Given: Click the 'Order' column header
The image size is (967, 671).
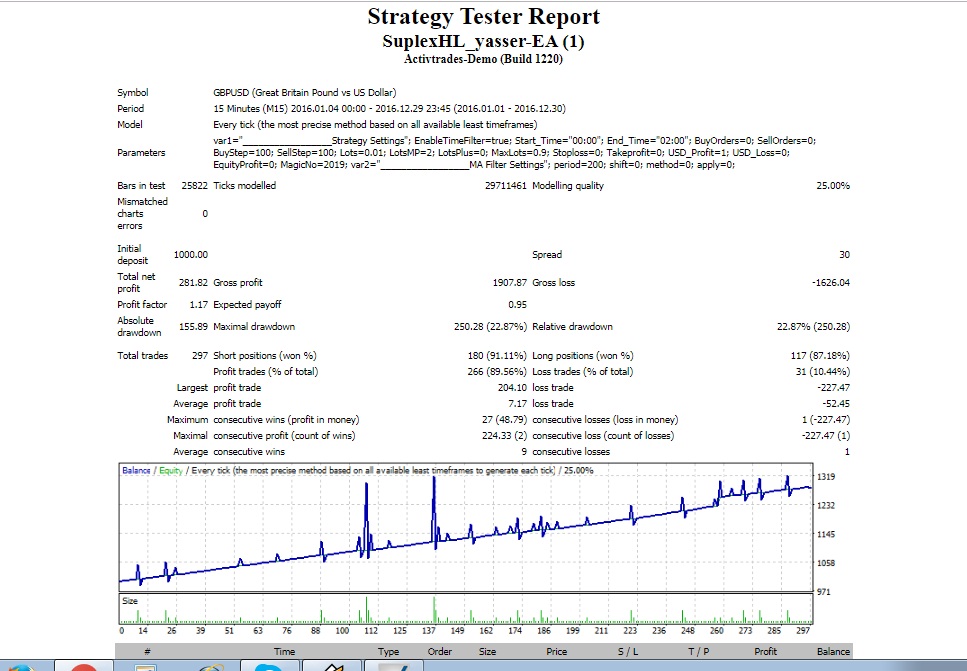Looking at the screenshot, I should (x=440, y=651).
